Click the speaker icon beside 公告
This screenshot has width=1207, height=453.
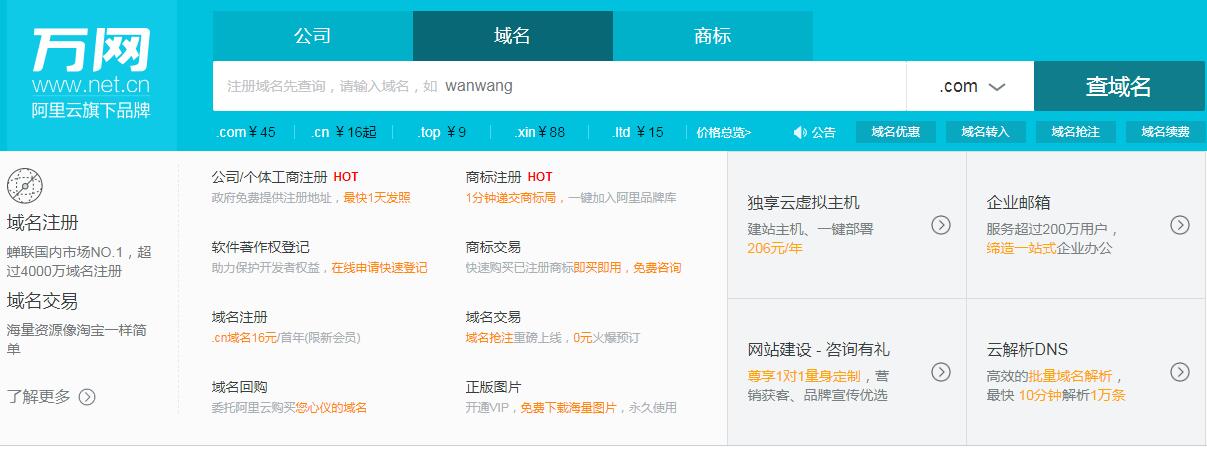point(799,132)
